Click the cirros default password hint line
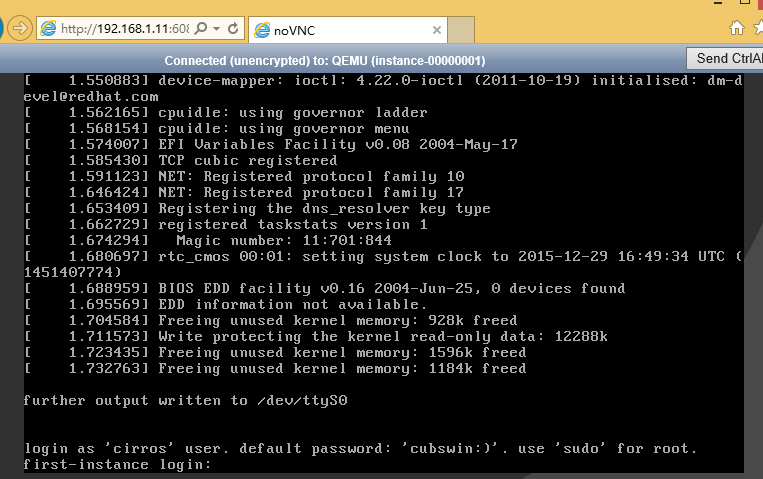This screenshot has height=479, width=763. point(360,448)
